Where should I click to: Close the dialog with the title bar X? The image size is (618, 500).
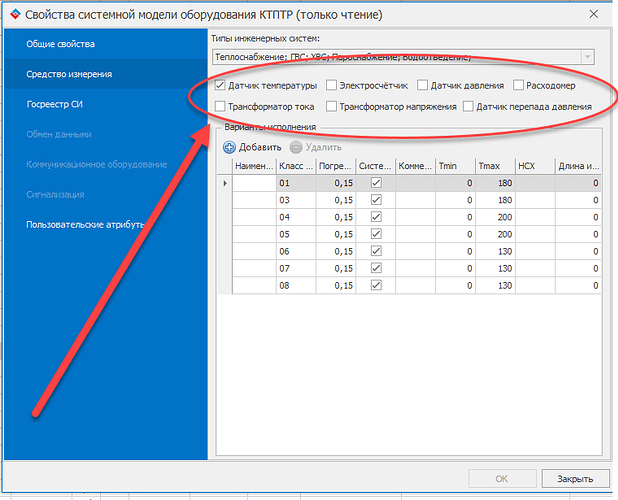[x=595, y=14]
